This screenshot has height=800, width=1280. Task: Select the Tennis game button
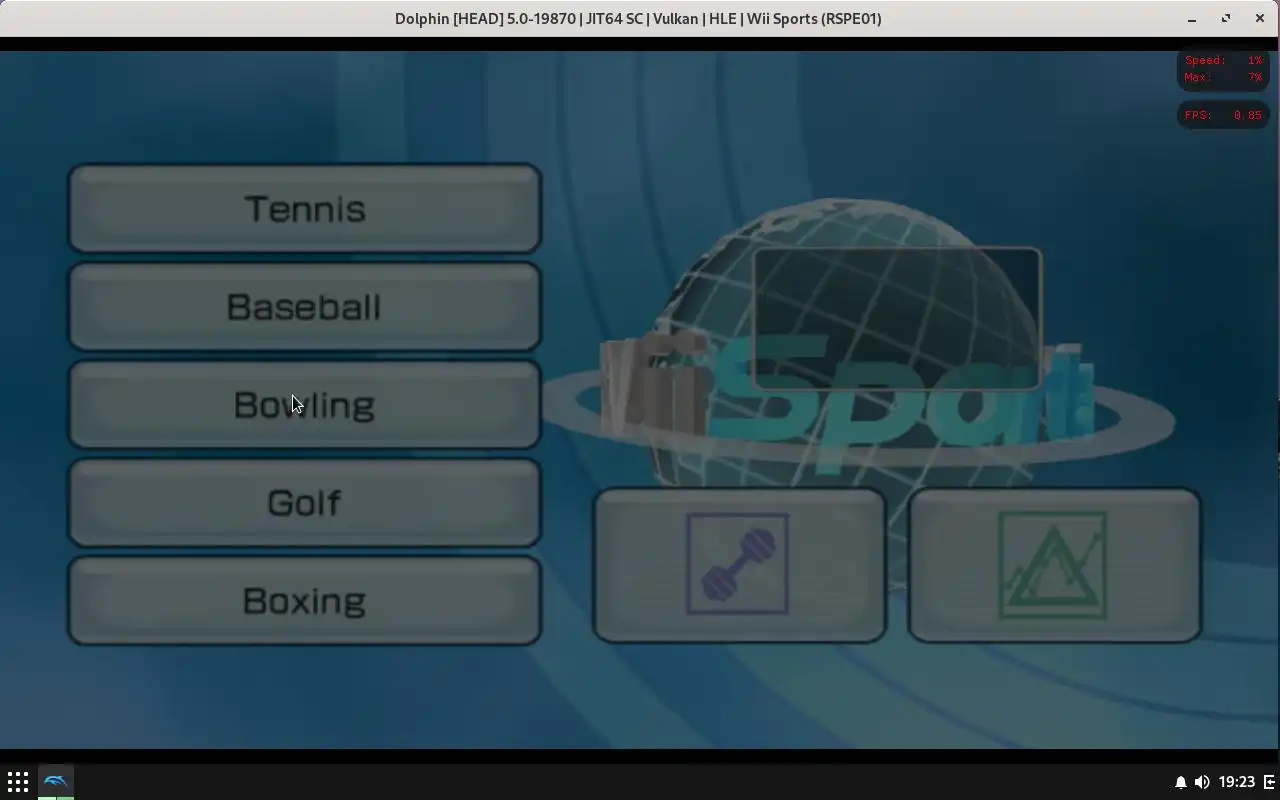click(x=305, y=208)
